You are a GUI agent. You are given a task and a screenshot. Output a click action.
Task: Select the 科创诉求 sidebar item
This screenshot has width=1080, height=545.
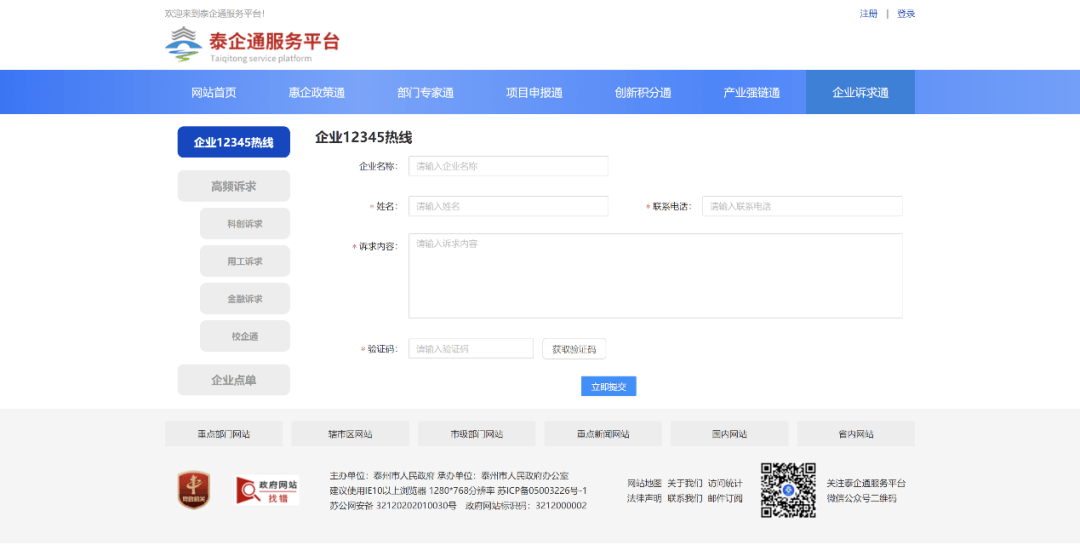[x=245, y=223]
